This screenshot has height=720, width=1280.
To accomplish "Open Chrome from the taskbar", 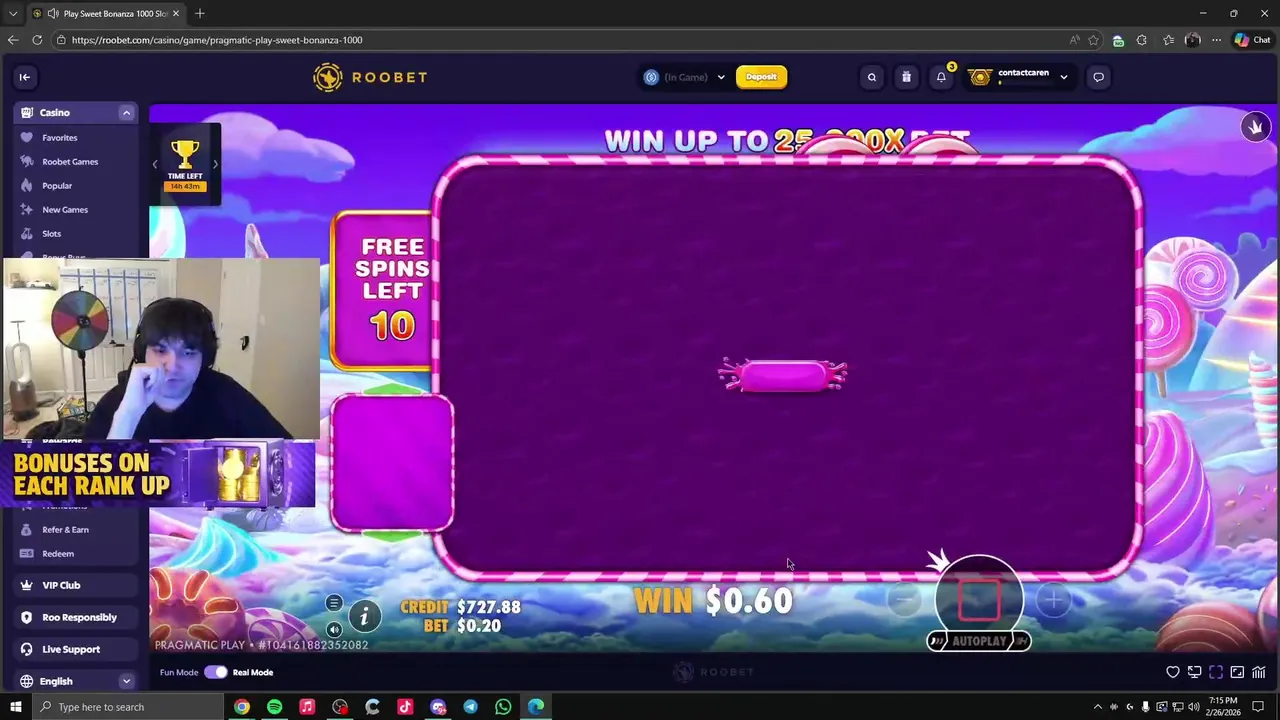I will (242, 707).
